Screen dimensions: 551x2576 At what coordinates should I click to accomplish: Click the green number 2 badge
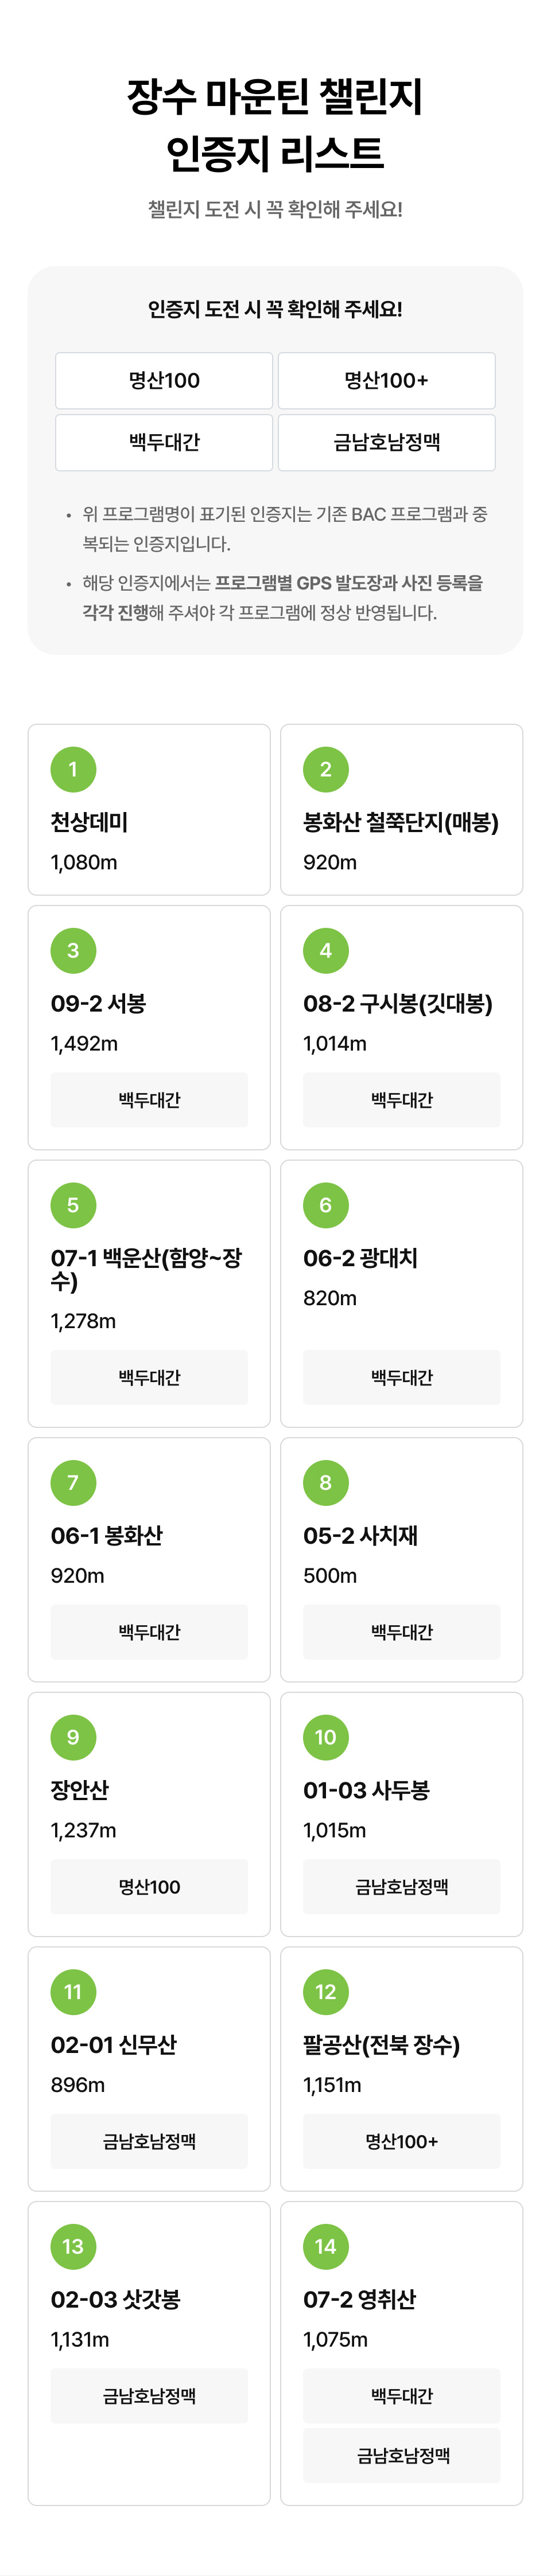point(326,769)
